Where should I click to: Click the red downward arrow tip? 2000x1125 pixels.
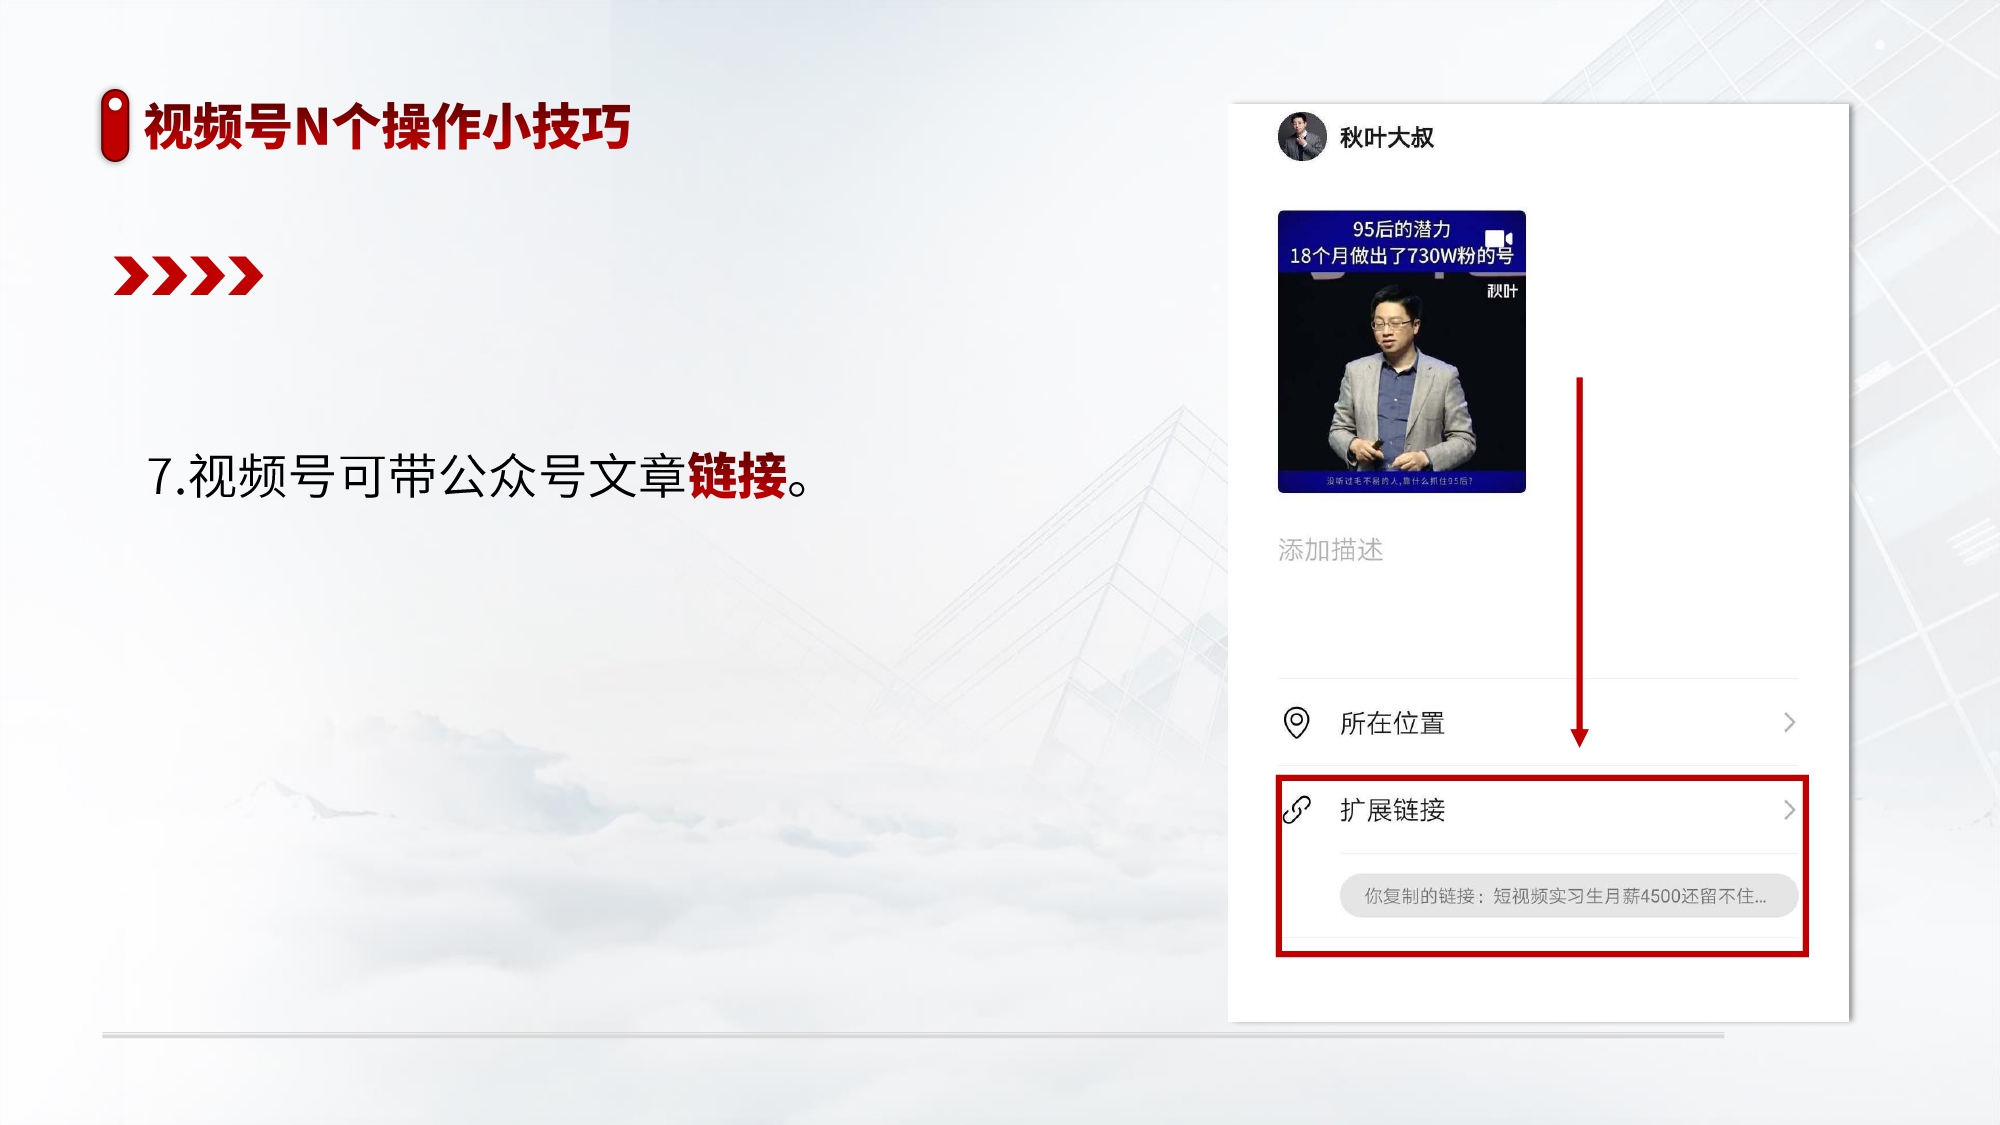coord(1579,738)
